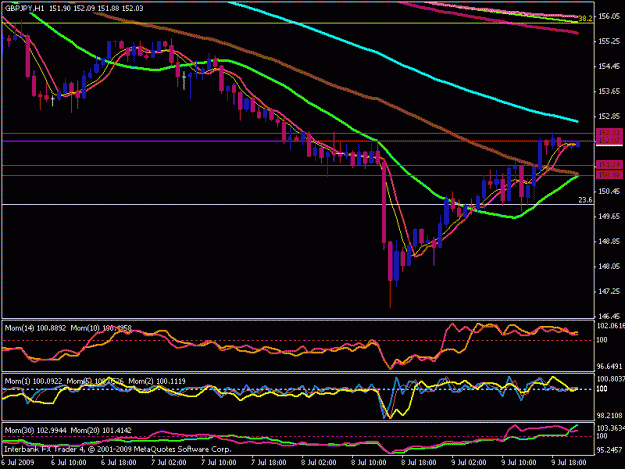The image size is (625, 469).
Task: Click the pink 152.31 price level tag
Action: coord(609,132)
